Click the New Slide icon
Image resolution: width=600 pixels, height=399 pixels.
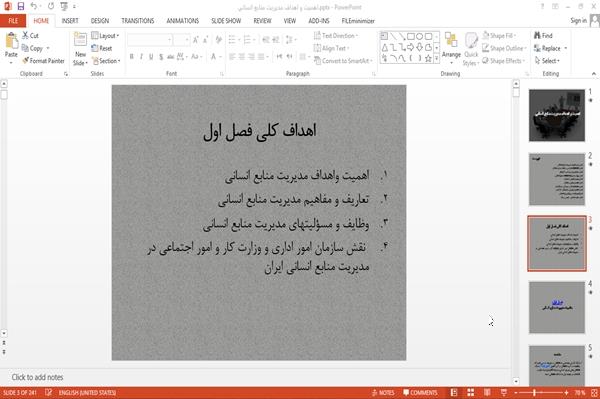click(x=80, y=40)
